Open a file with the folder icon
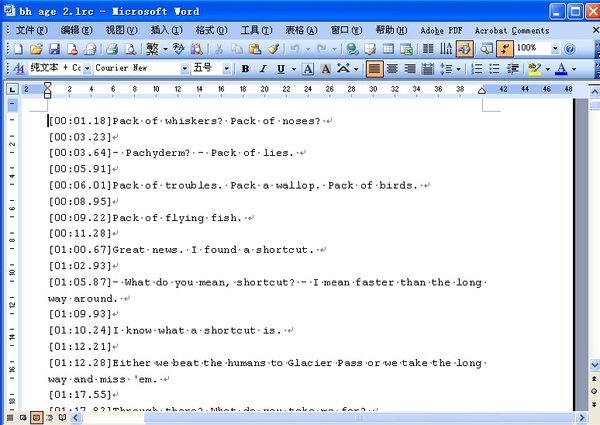The image size is (600, 425). (x=36, y=49)
